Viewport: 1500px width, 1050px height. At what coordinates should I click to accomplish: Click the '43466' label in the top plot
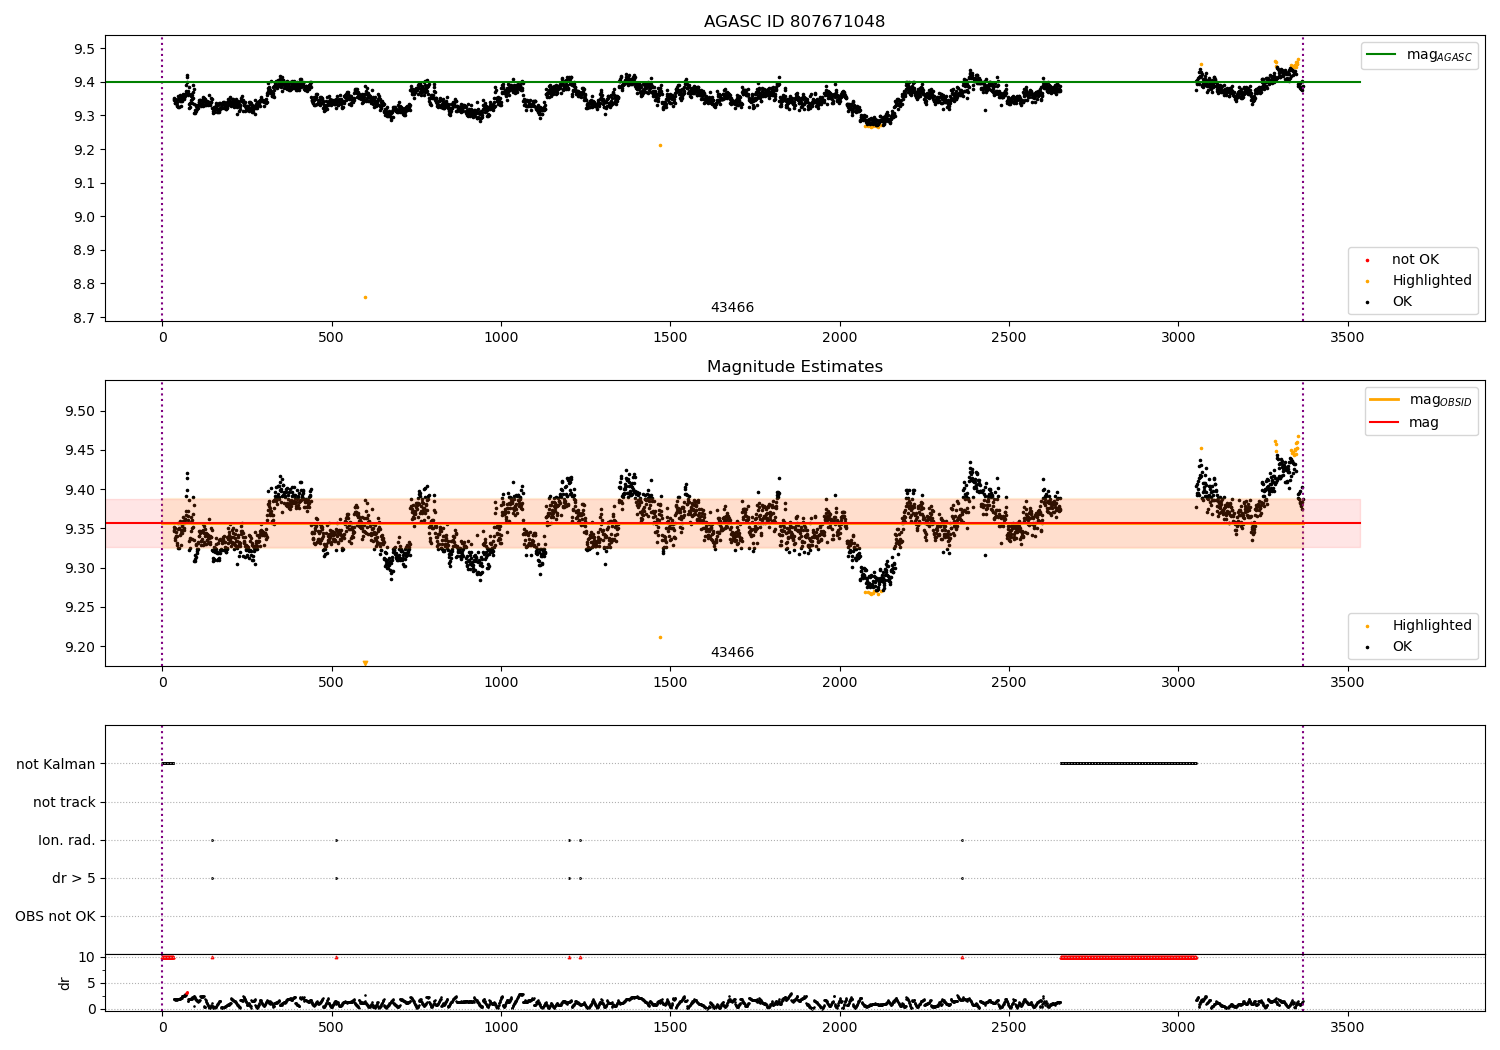732,308
